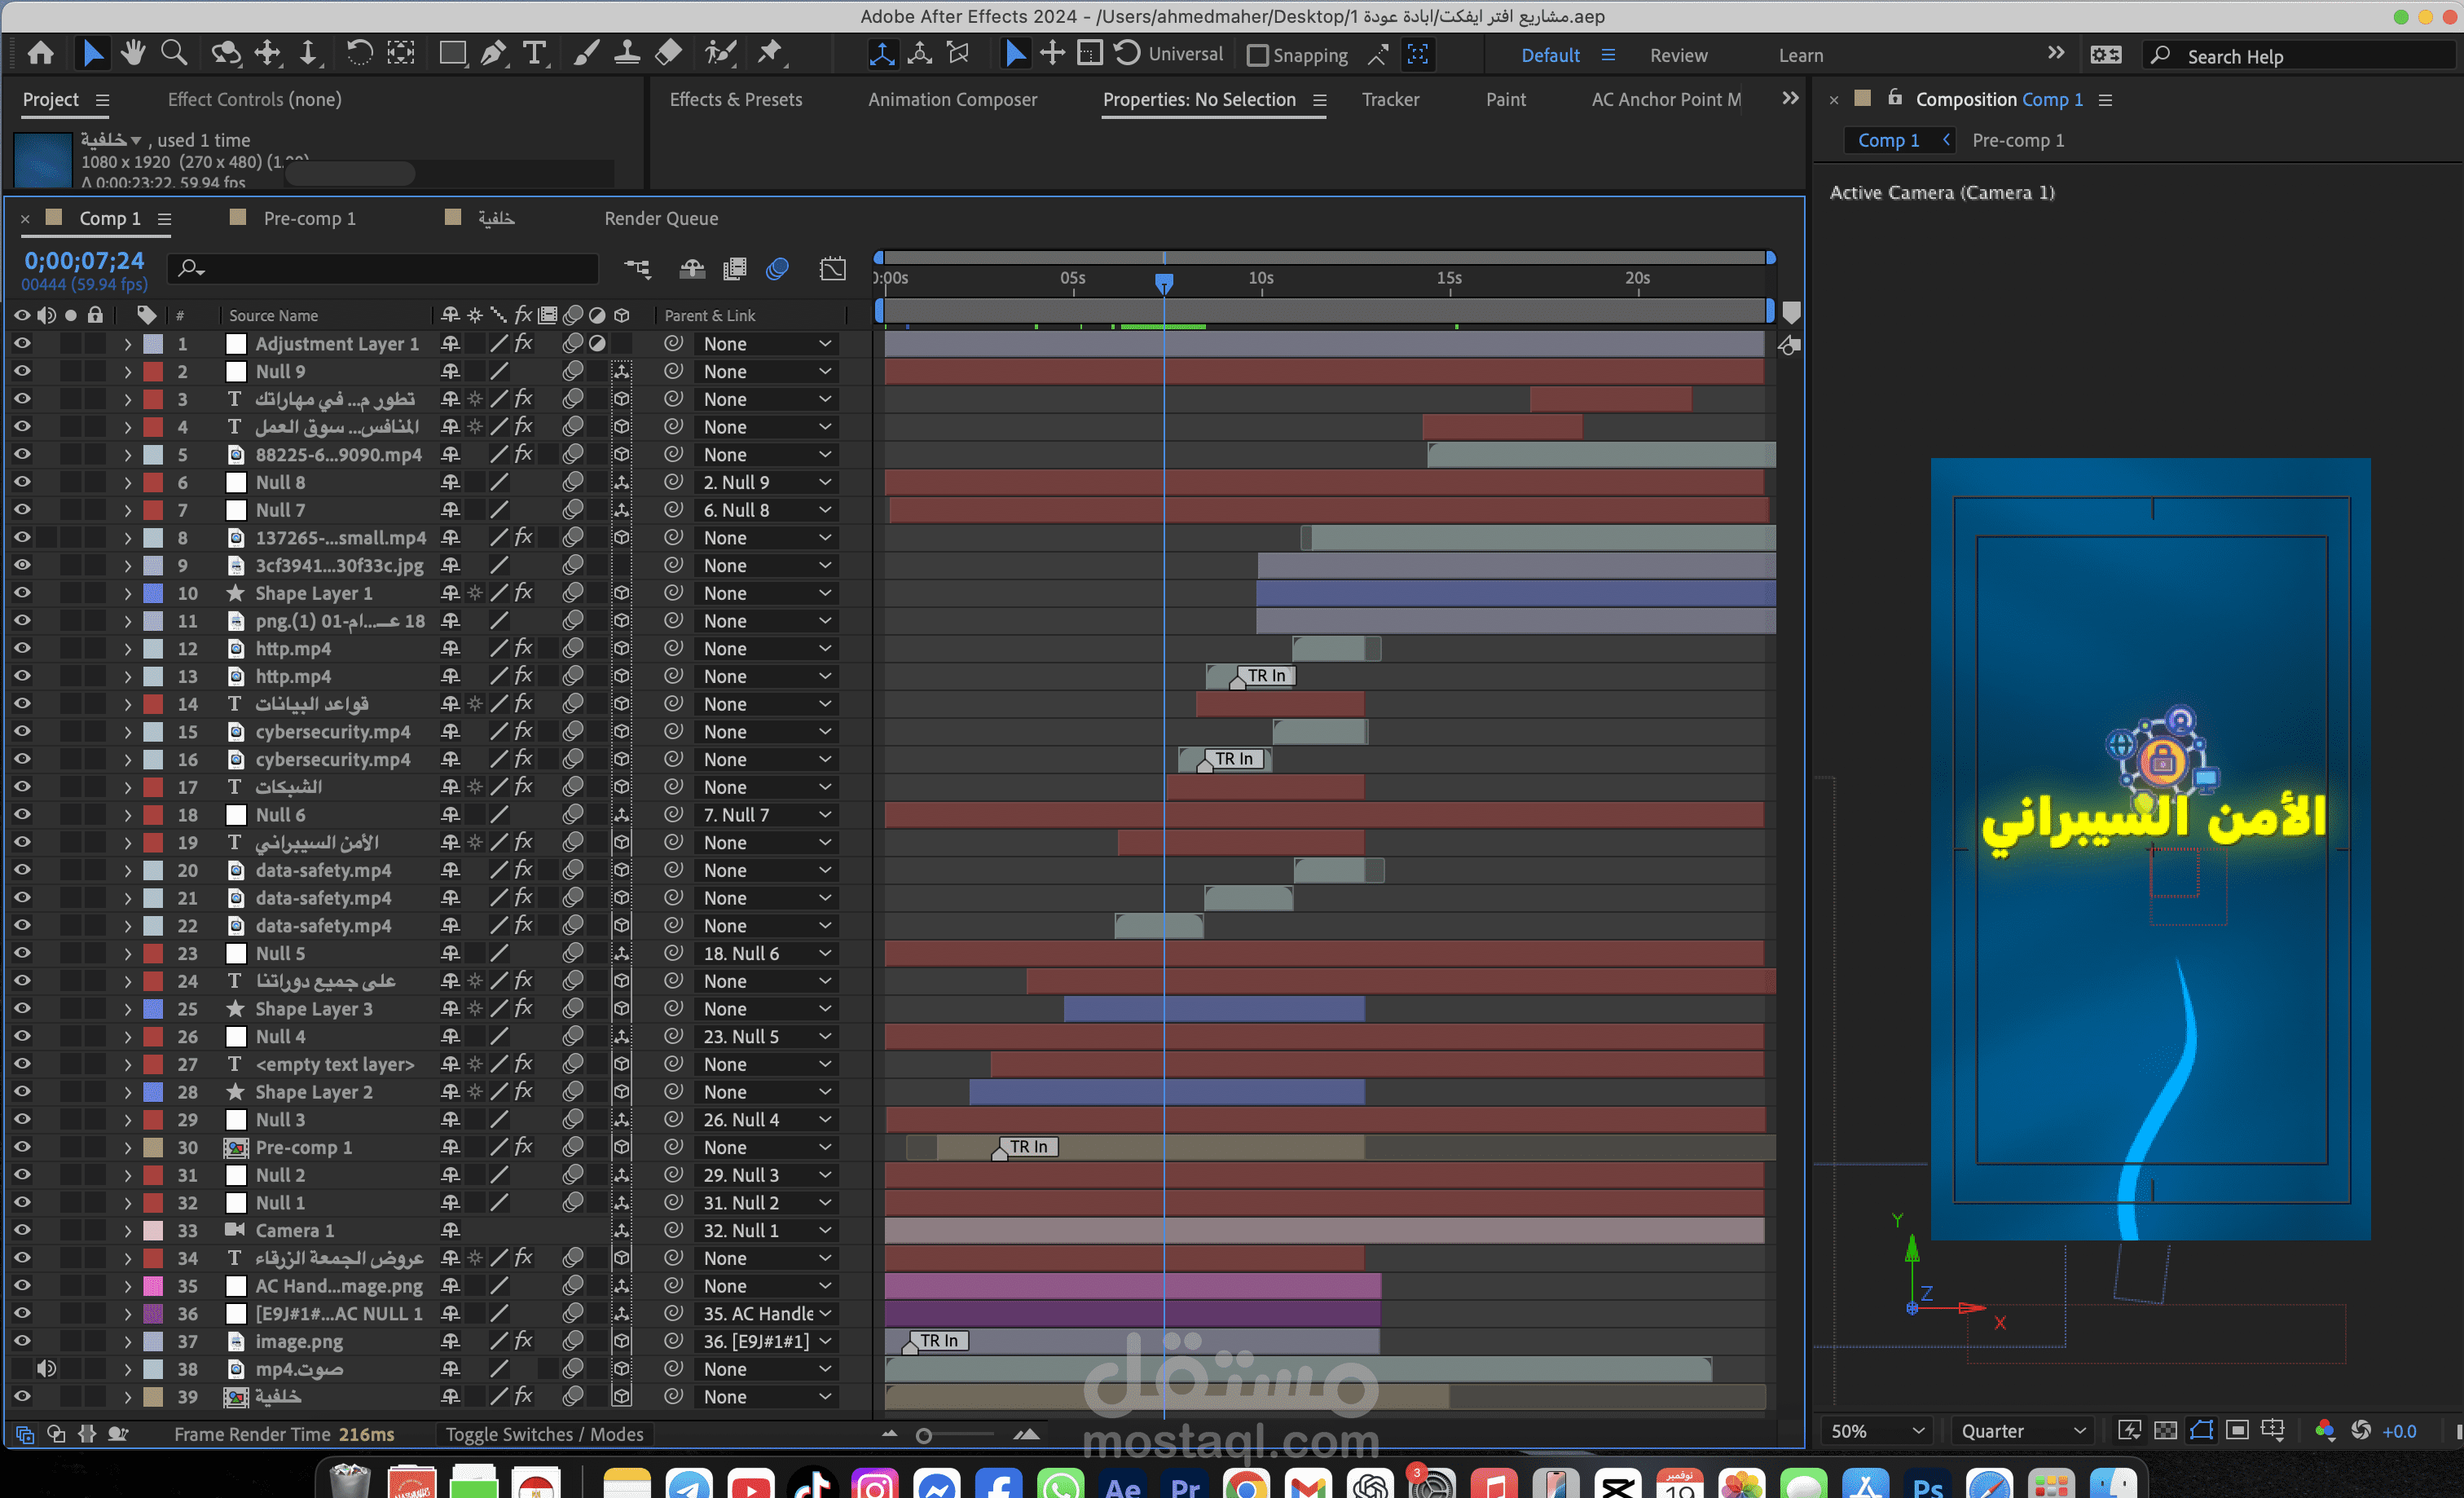
Task: Open the Effects & Presets tab
Action: click(735, 99)
